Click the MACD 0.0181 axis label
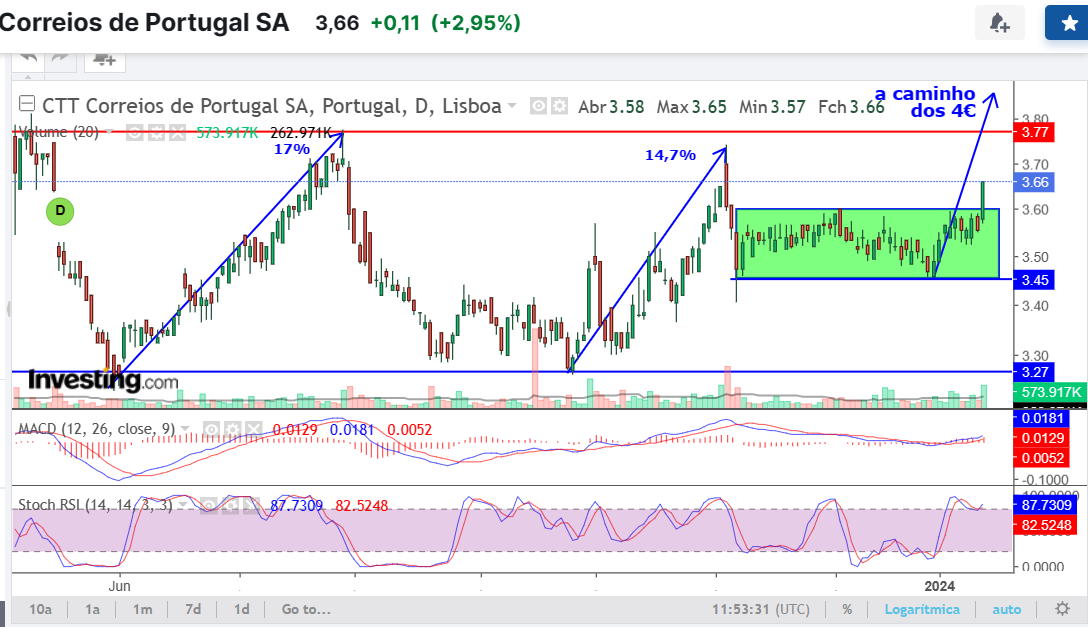The width and height of the screenshot is (1088, 627). click(1042, 418)
